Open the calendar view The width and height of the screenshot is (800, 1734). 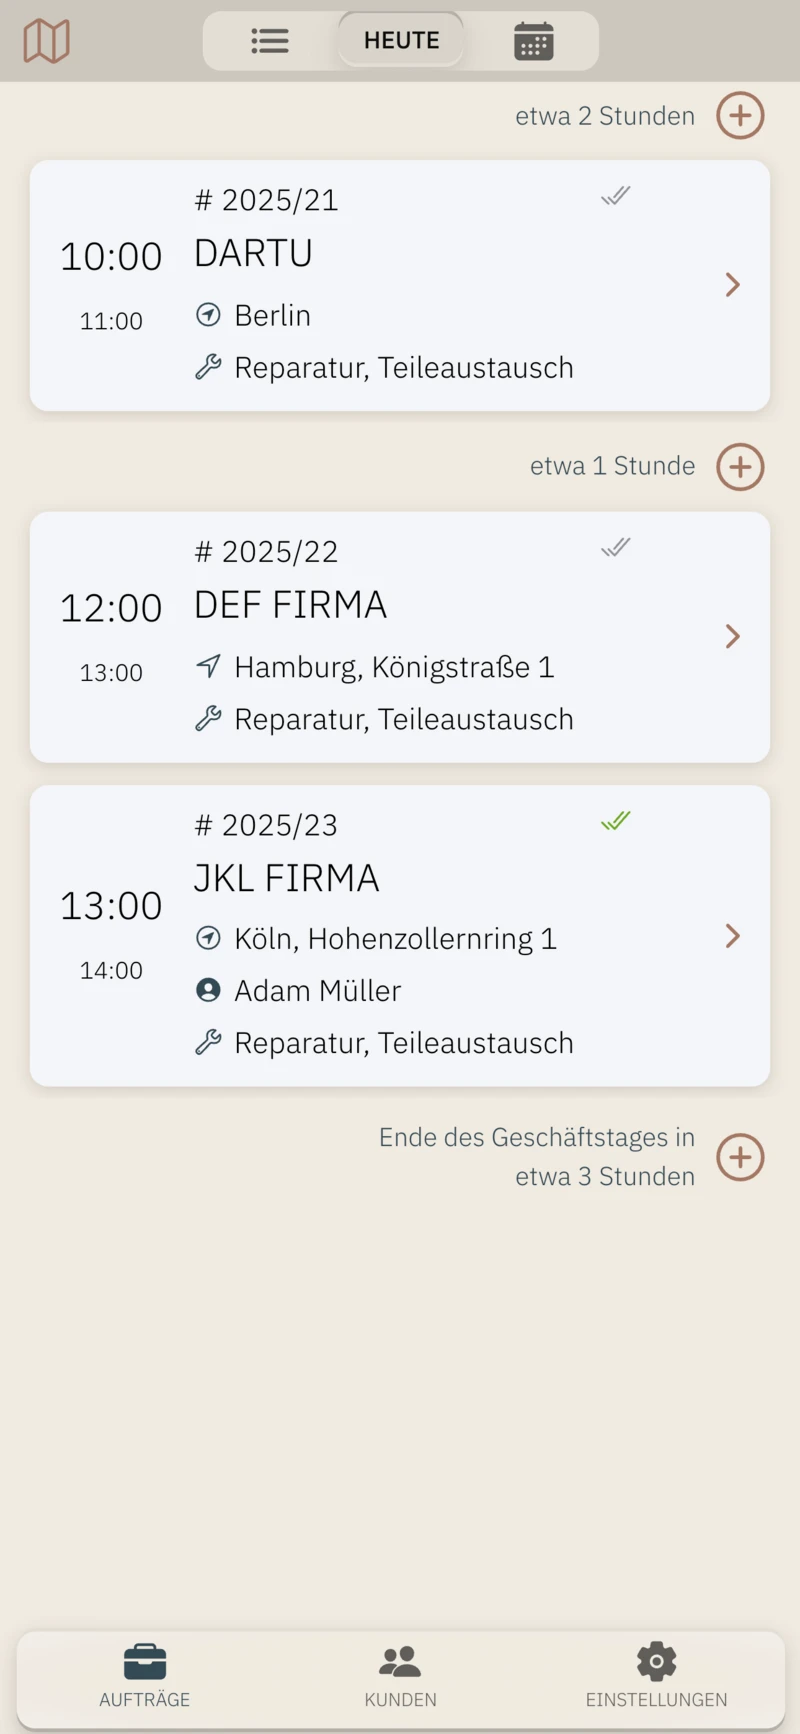pyautogui.click(x=533, y=41)
